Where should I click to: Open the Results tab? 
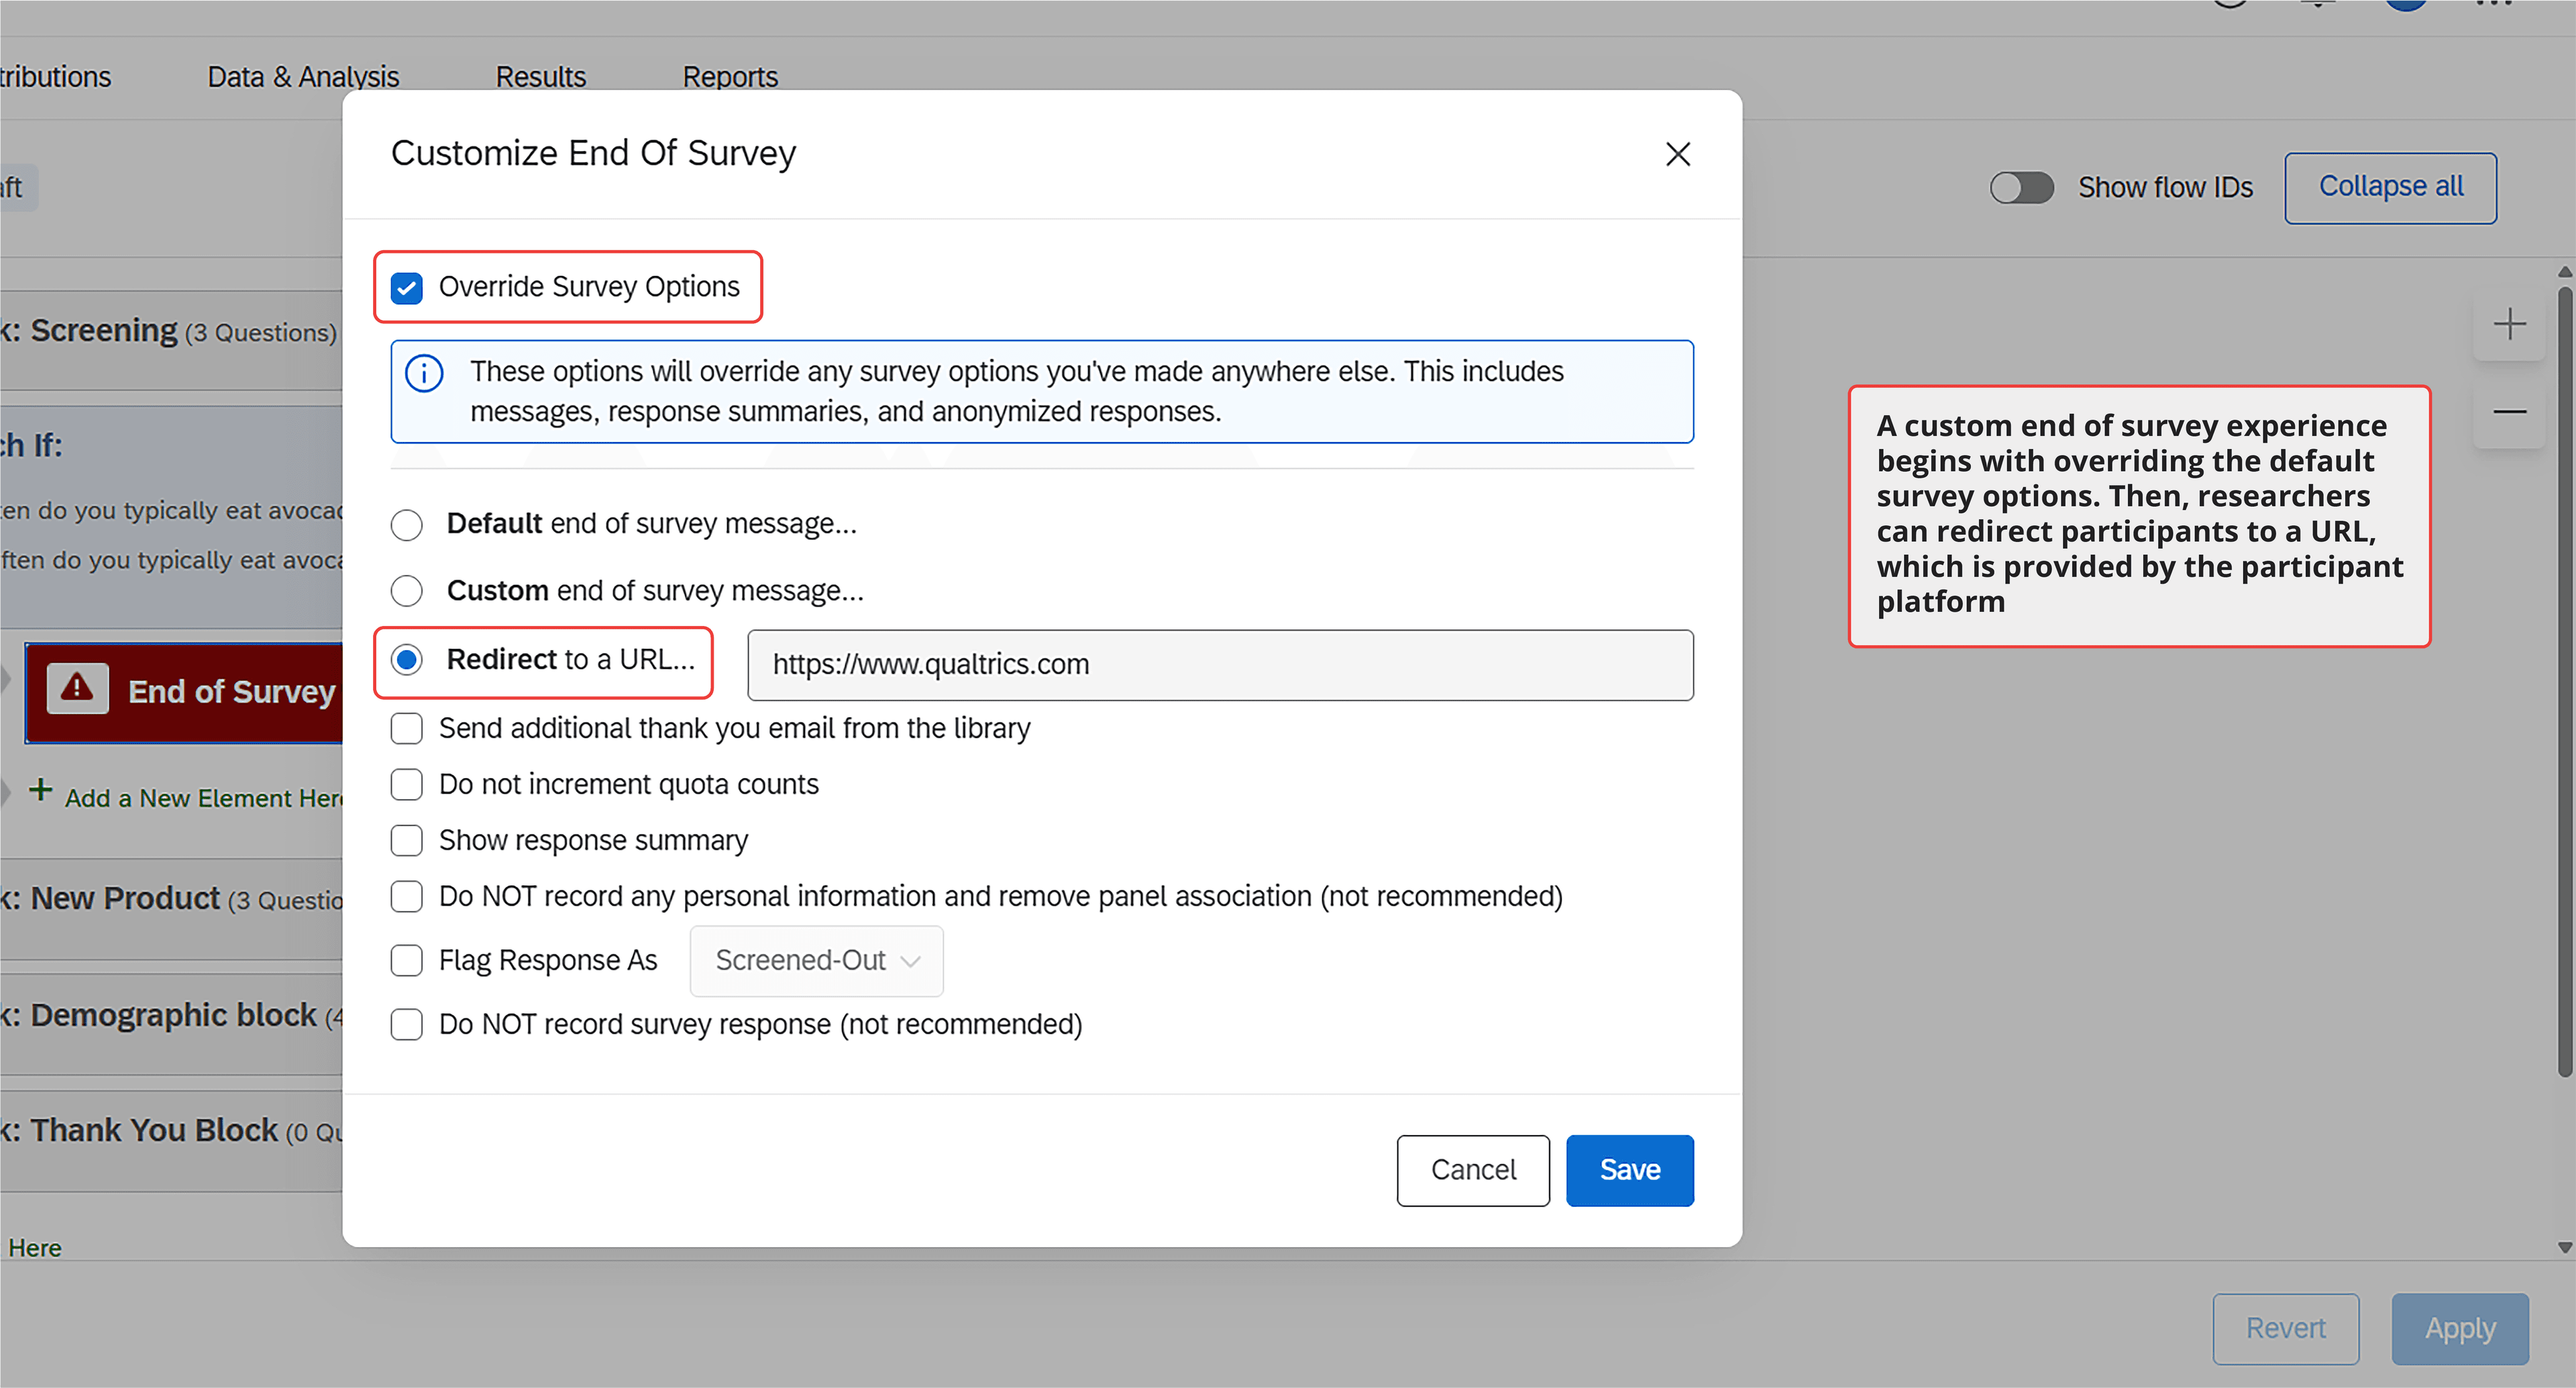(x=540, y=76)
